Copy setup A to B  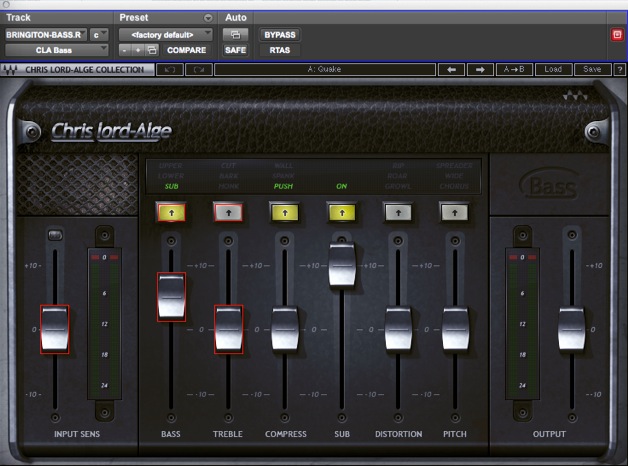click(514, 69)
